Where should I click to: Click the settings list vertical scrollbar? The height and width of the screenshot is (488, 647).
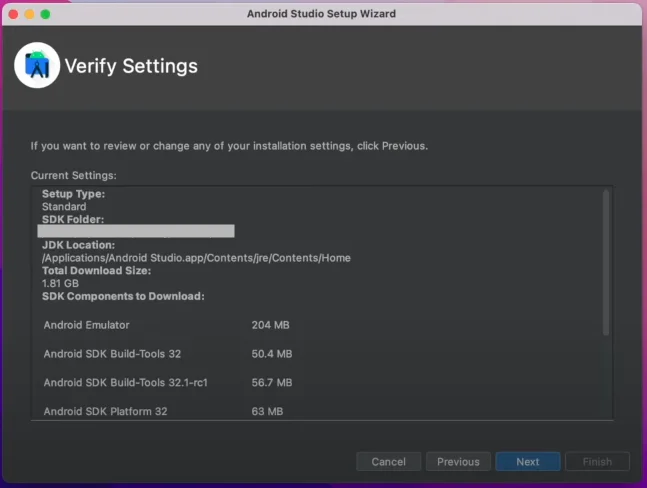tap(605, 262)
